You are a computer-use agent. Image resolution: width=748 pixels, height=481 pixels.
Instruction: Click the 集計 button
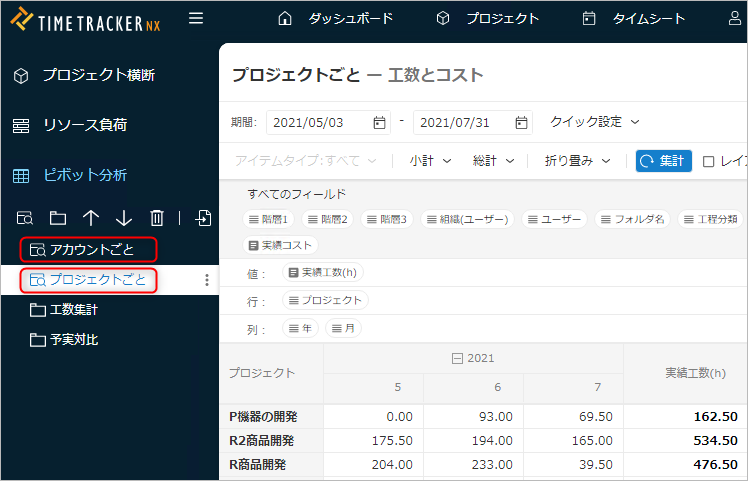(x=663, y=161)
